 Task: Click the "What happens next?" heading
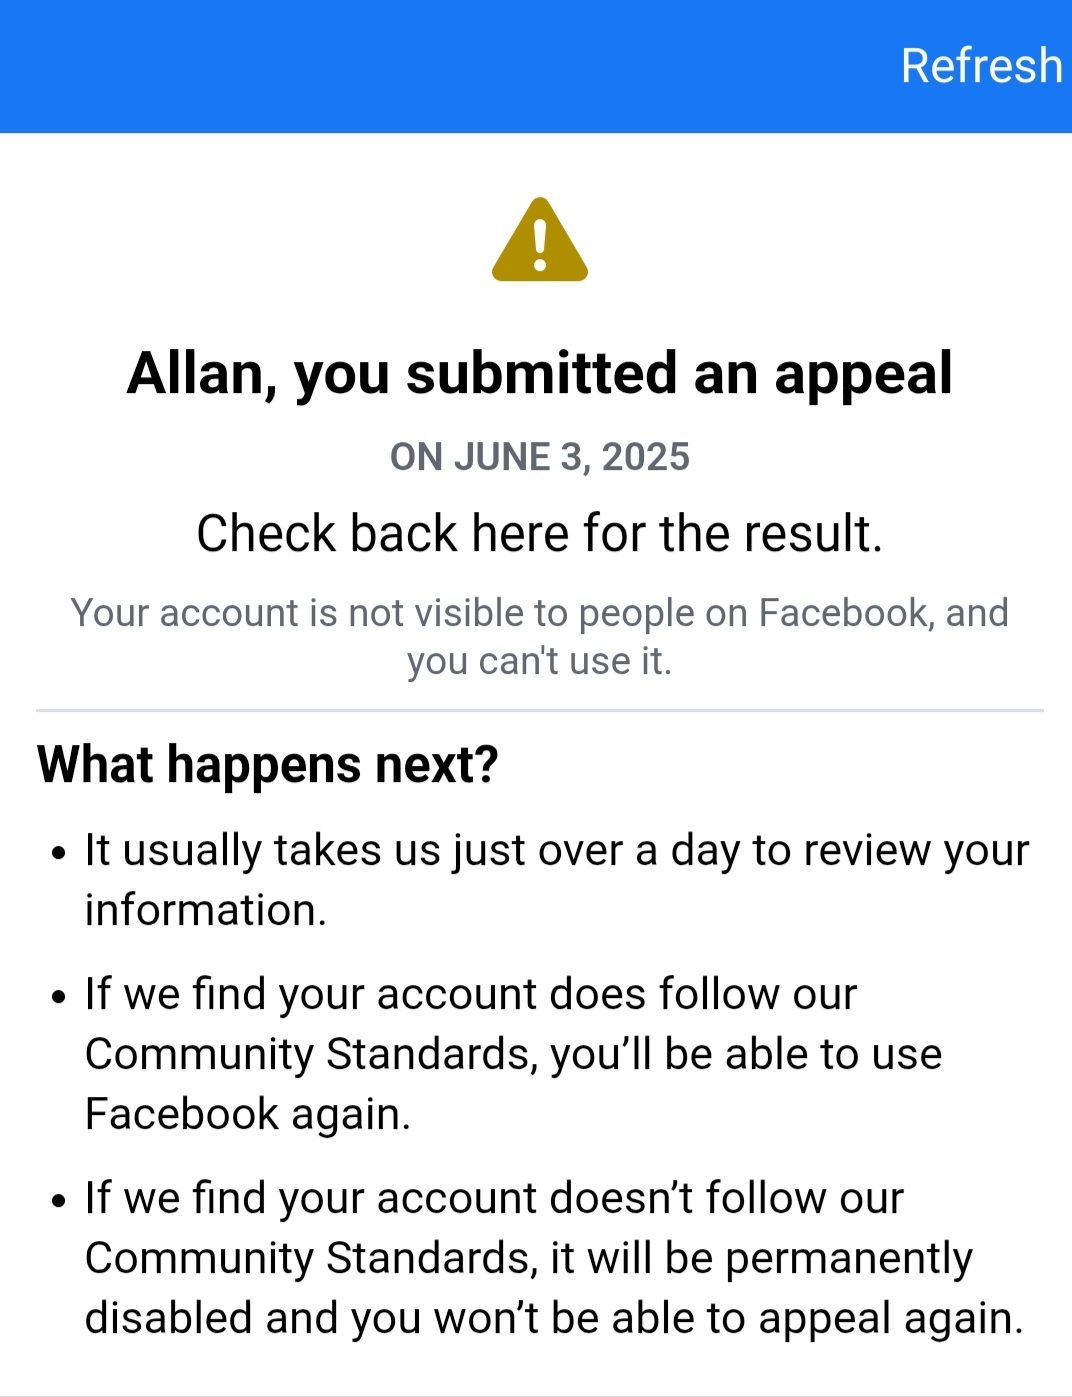(x=268, y=765)
